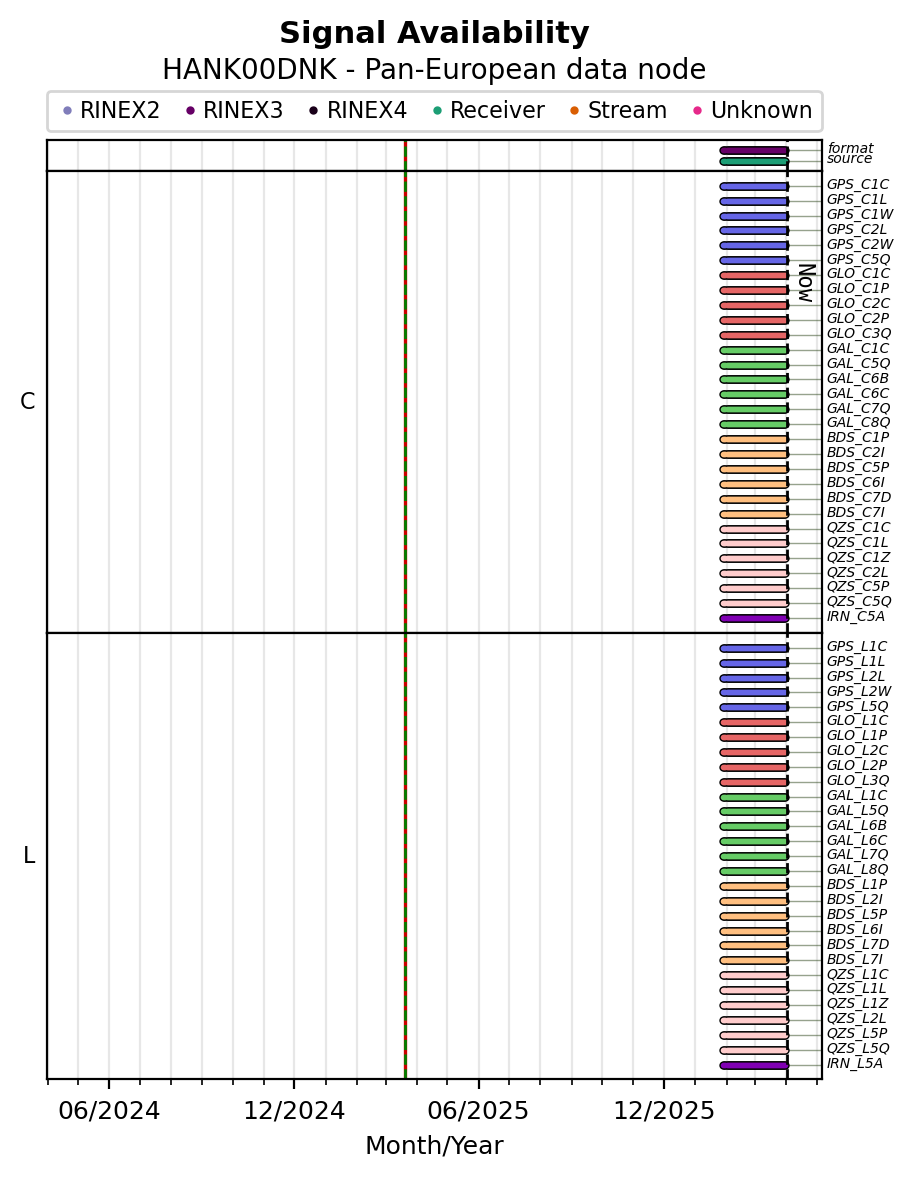Viewport: 914px width, 1178px height.
Task: Click the GAL_L1C green signal bar
Action: (x=754, y=797)
